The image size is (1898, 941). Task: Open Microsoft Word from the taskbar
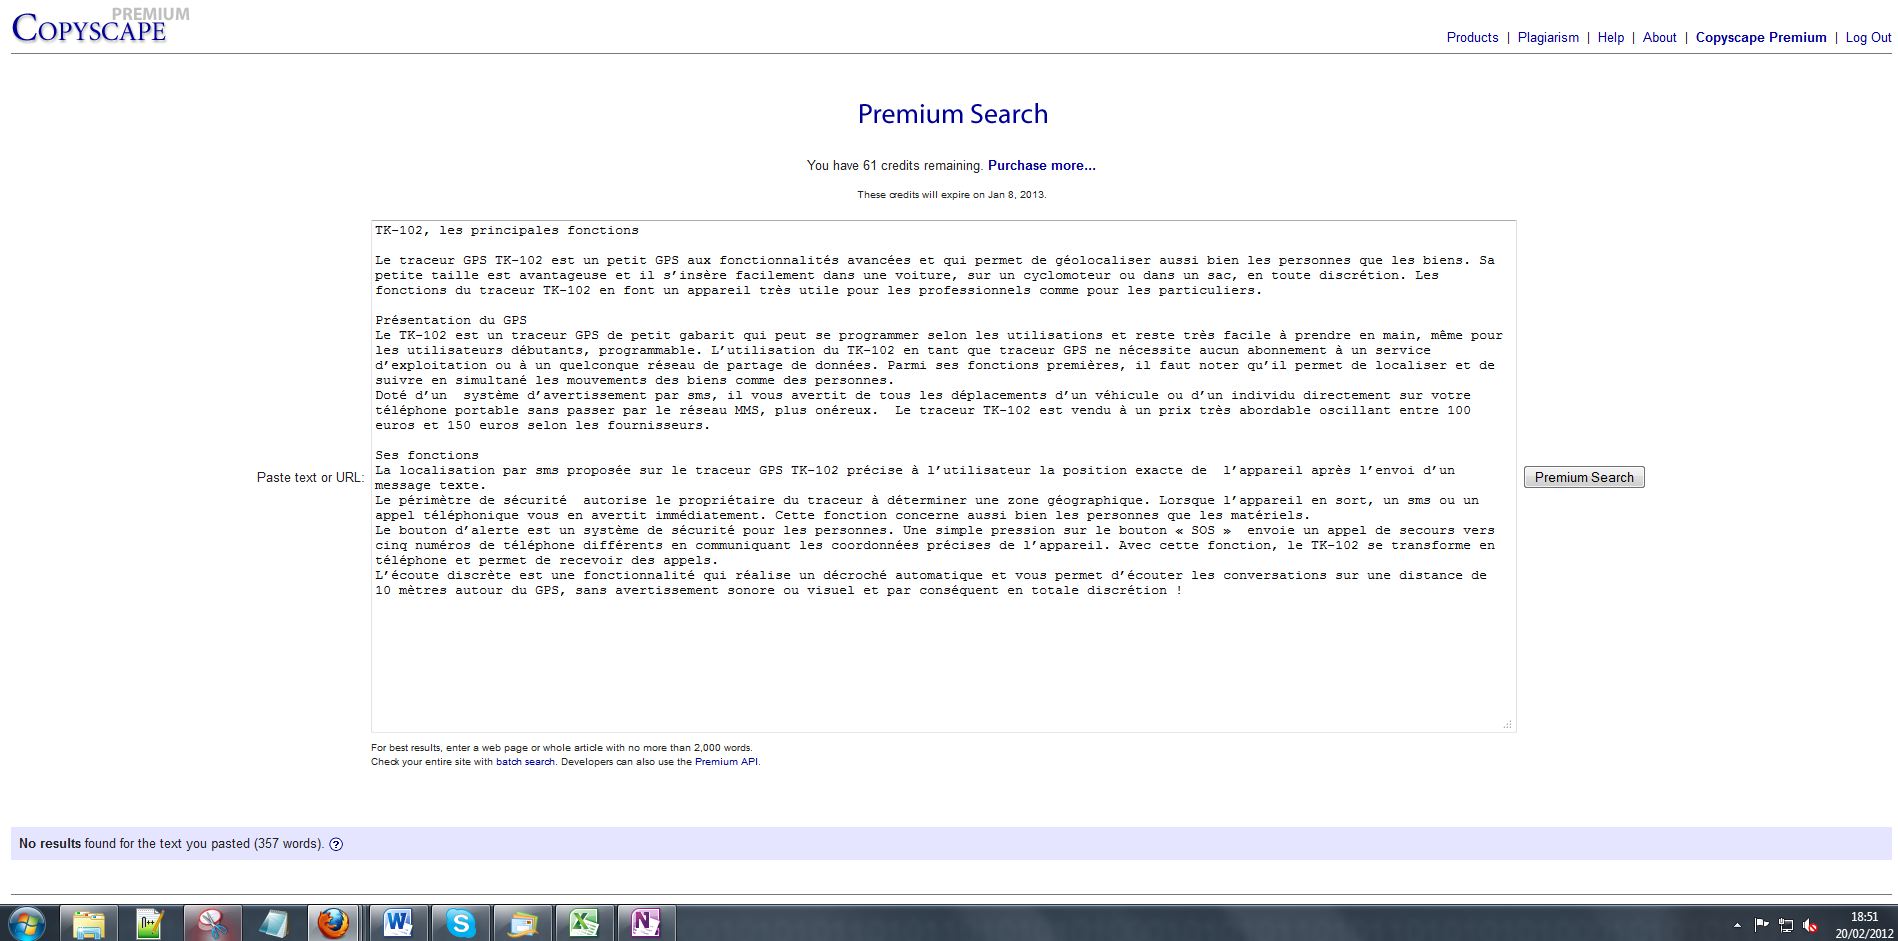(x=398, y=923)
